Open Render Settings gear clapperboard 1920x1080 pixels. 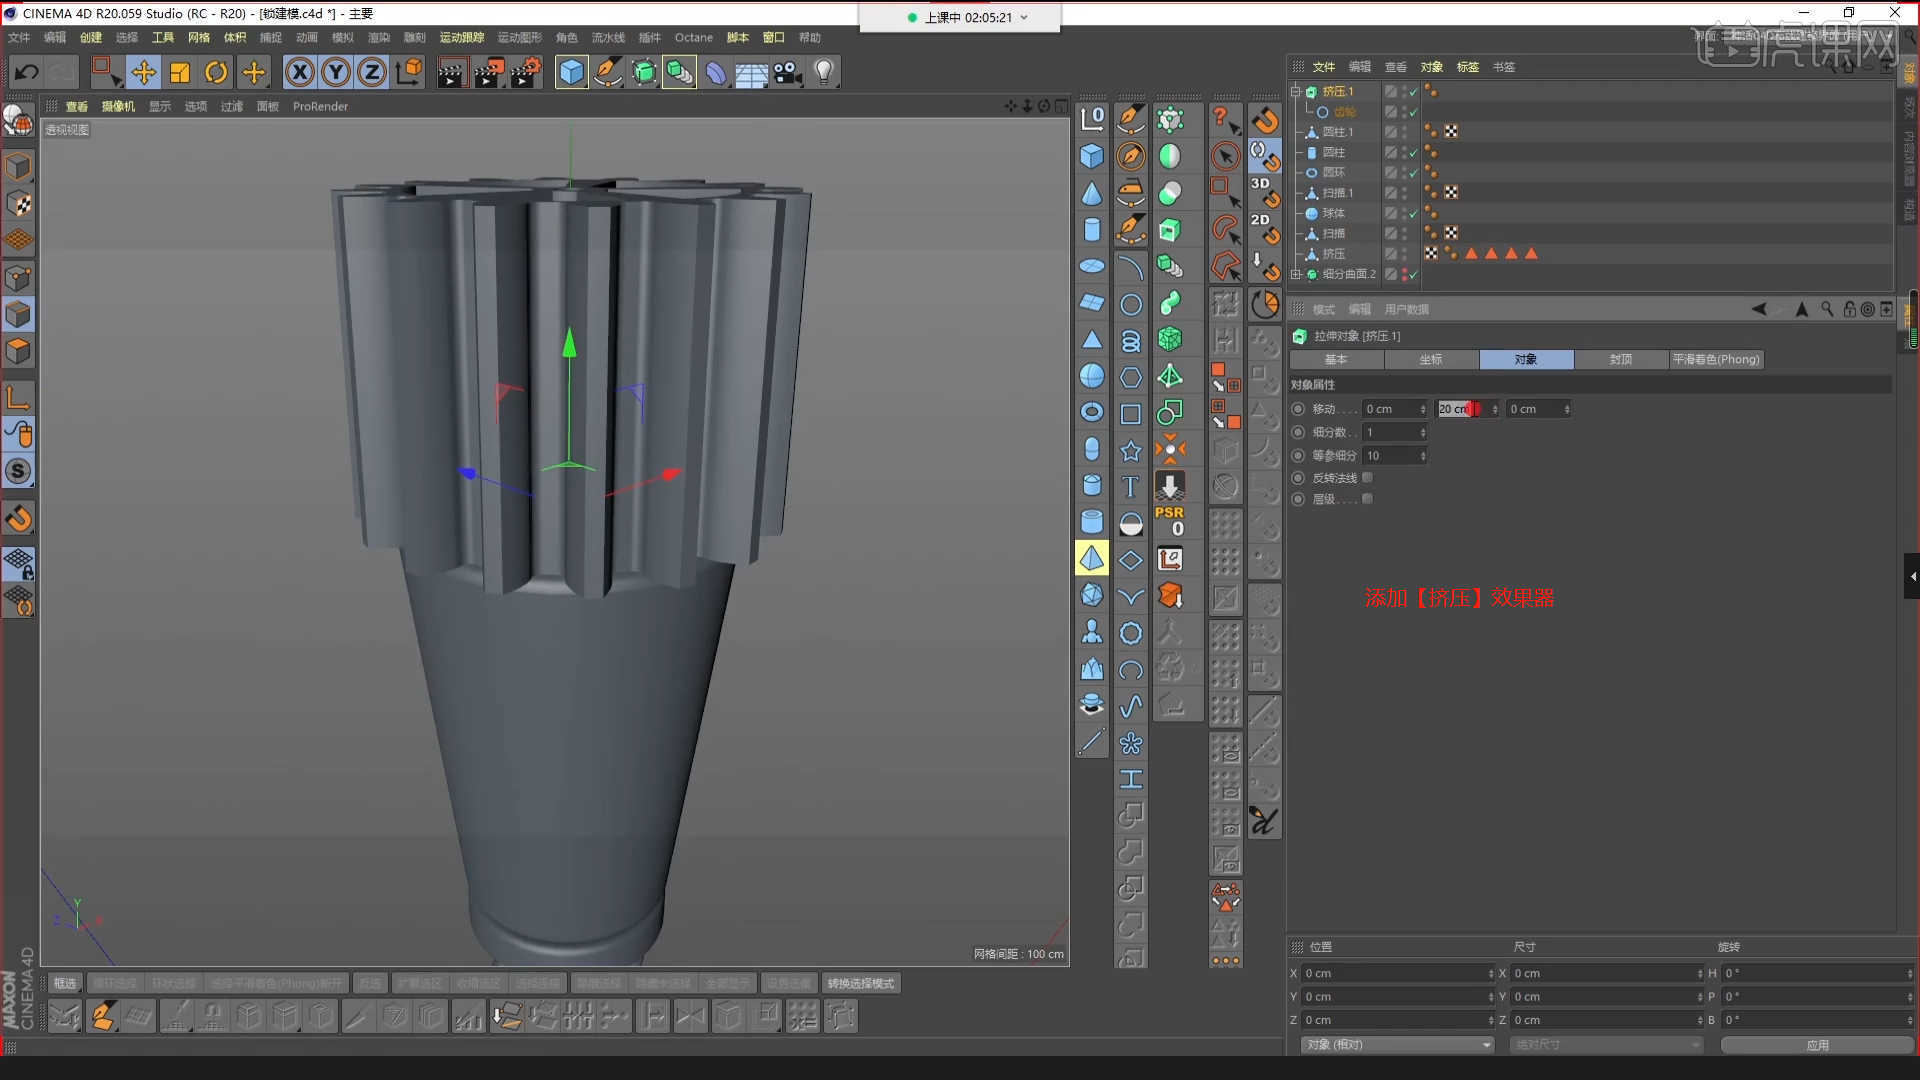(526, 72)
